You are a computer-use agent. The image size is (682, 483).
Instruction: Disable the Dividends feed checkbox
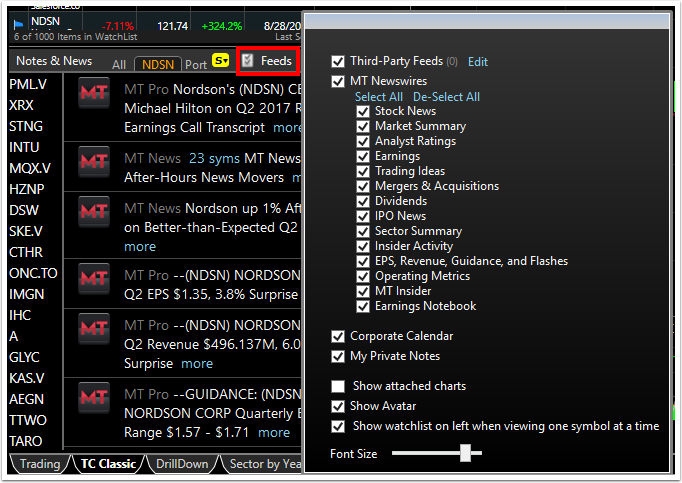pyautogui.click(x=363, y=201)
